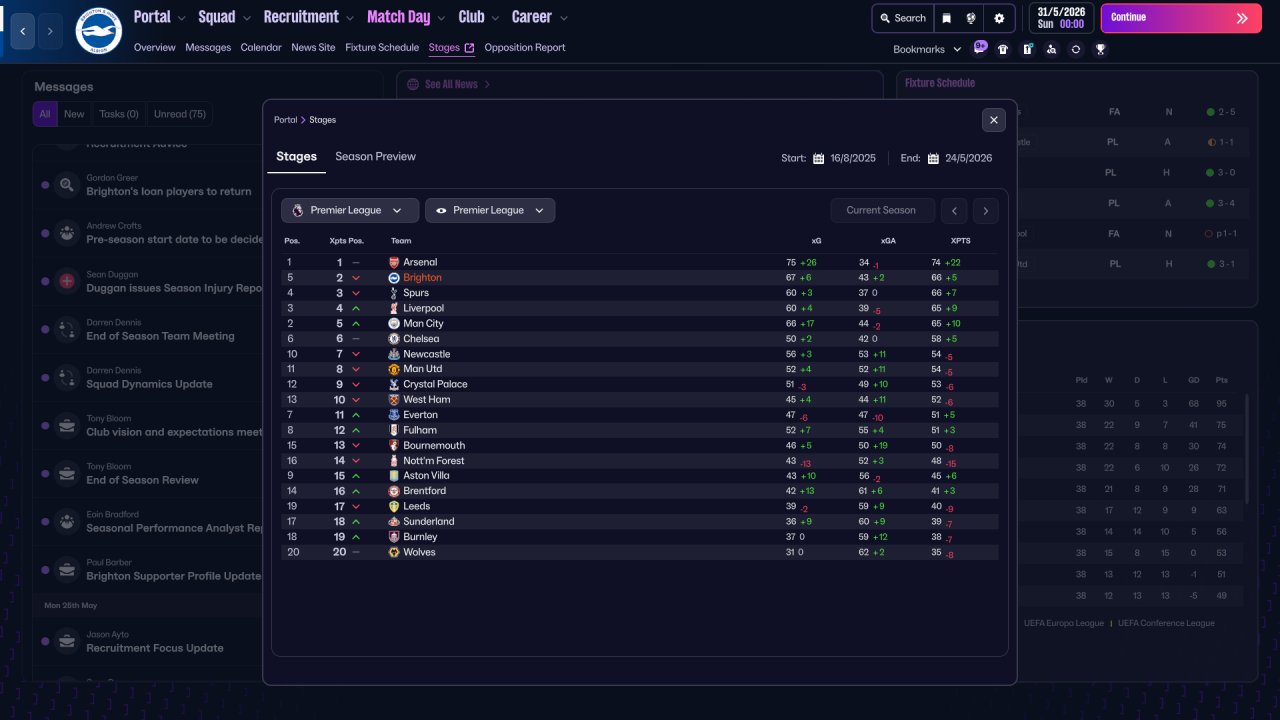The height and width of the screenshot is (720, 1280).
Task: Open the Messages submenu item in the top navigation
Action: pos(208,47)
